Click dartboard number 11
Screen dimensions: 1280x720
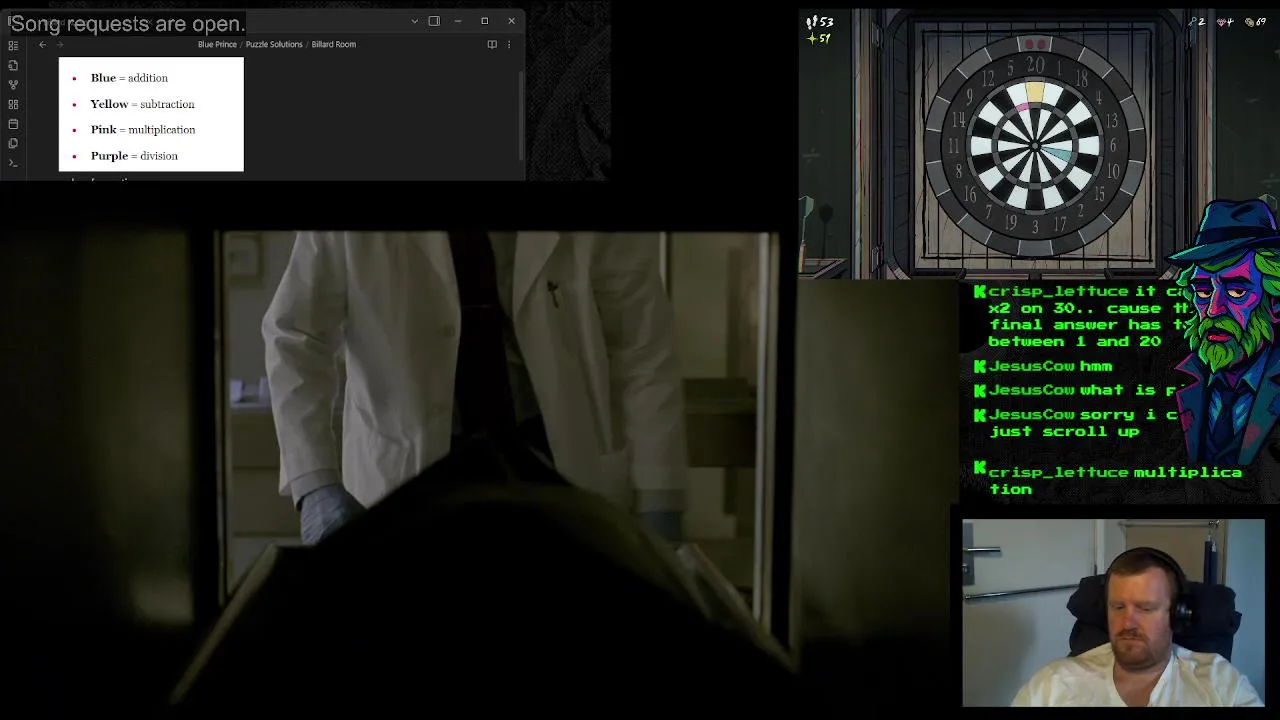pos(954,147)
